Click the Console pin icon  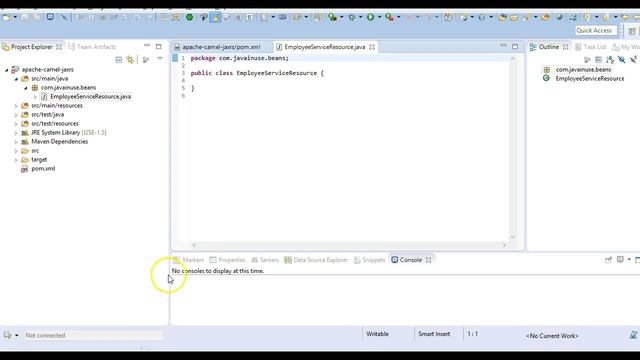pos(608,260)
